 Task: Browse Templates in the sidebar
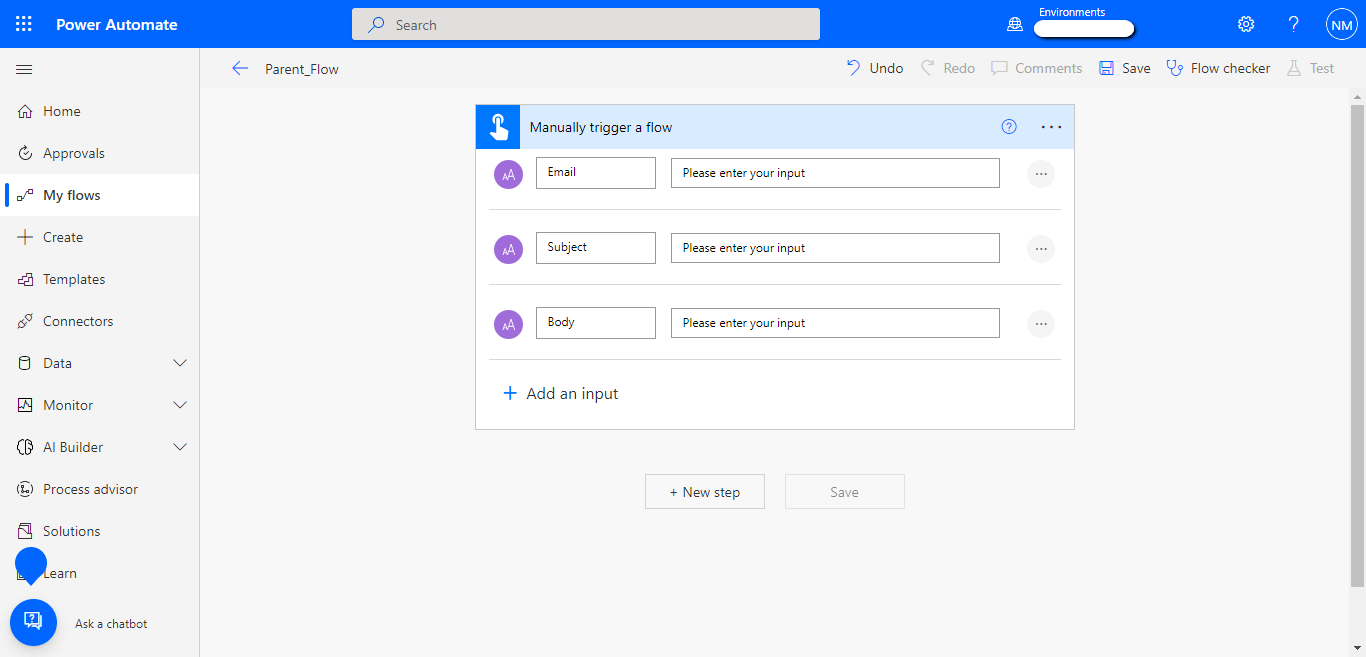coord(100,279)
